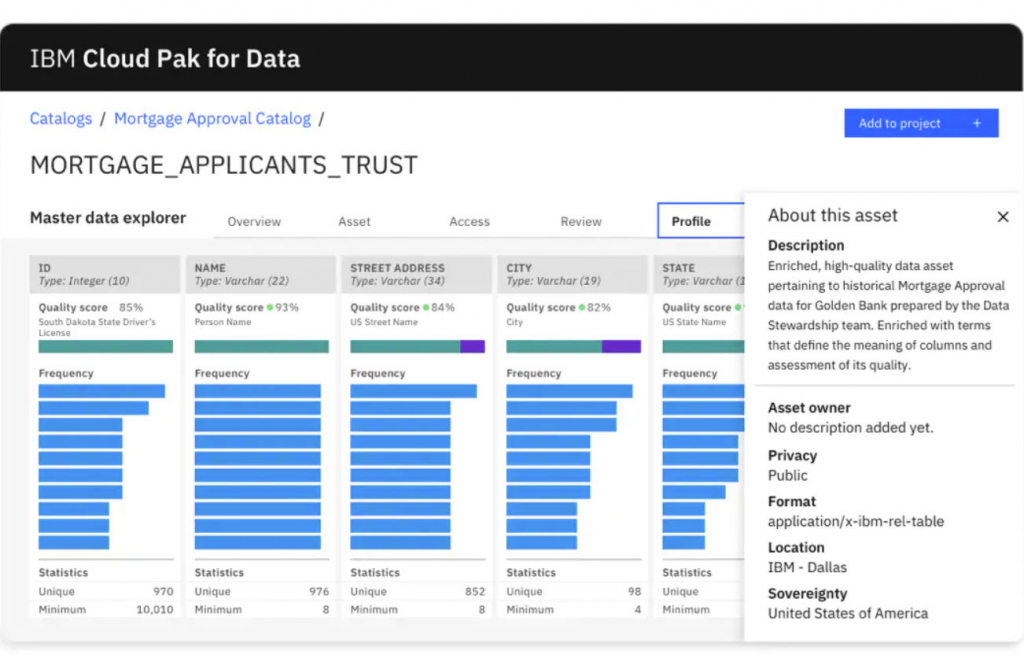Click the 'About this asset' panel heading
The height and width of the screenshot is (669, 1024).
[x=833, y=216]
